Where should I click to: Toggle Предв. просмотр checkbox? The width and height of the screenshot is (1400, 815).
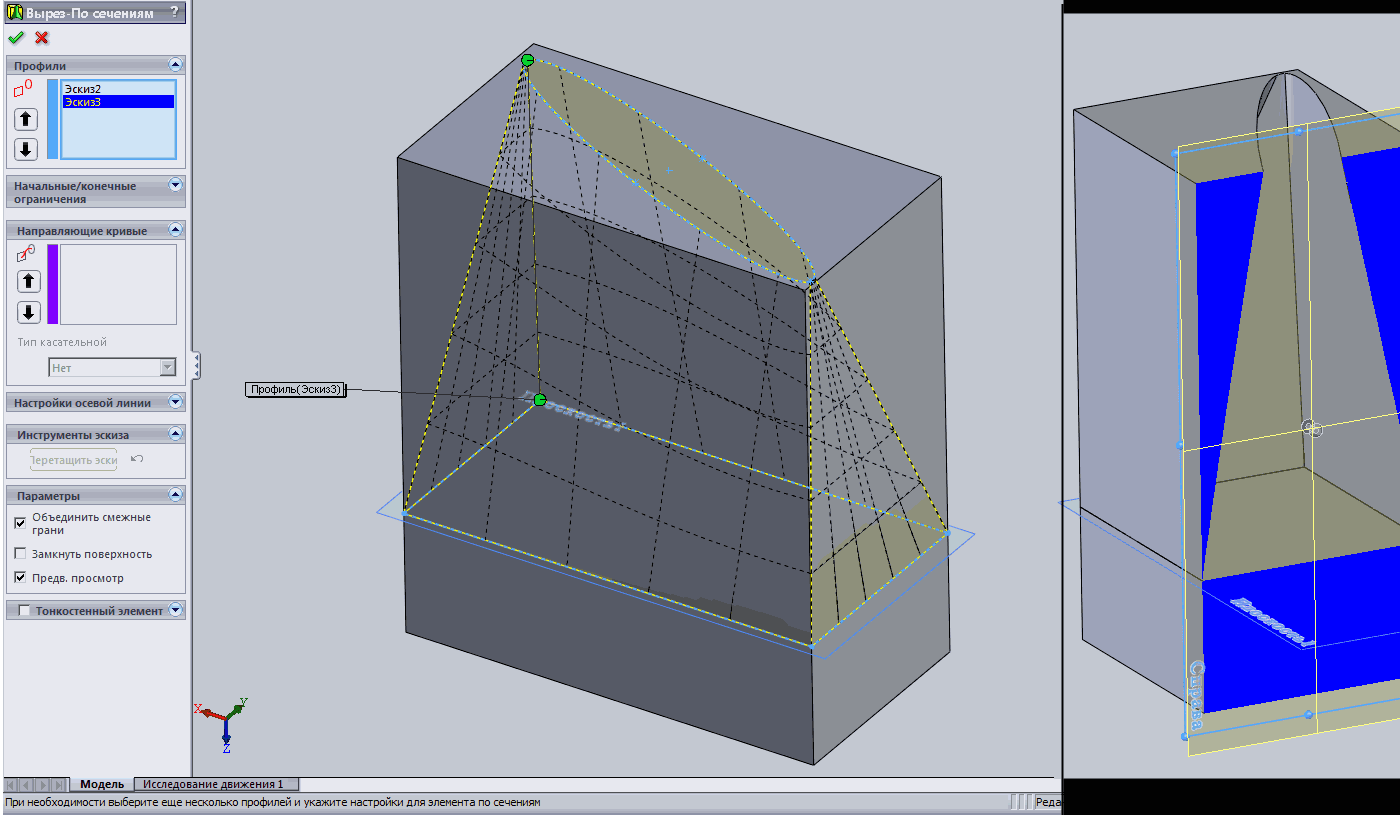point(21,578)
